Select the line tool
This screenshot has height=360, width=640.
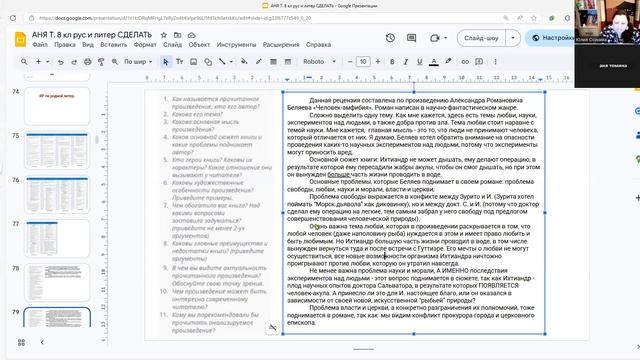[x=222, y=62]
